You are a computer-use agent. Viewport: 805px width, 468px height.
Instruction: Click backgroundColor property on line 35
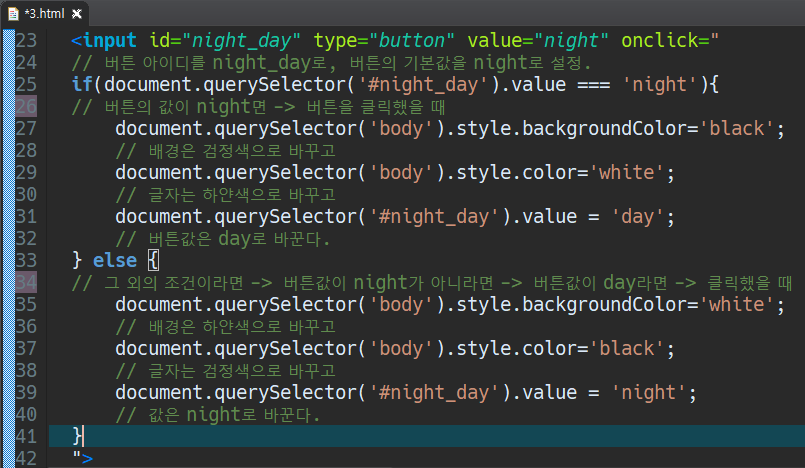point(605,304)
